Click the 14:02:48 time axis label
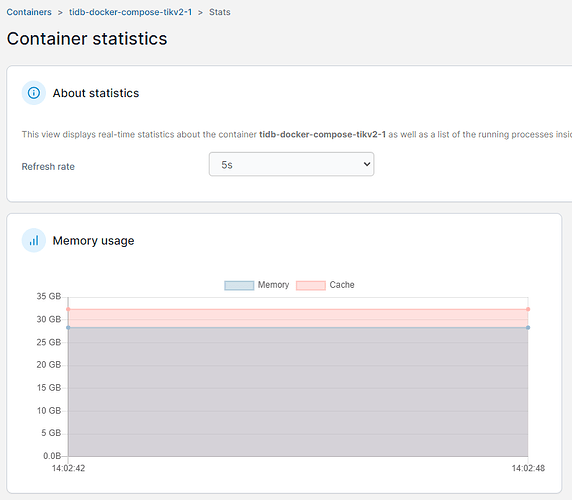This screenshot has height=500, width=572. point(528,468)
